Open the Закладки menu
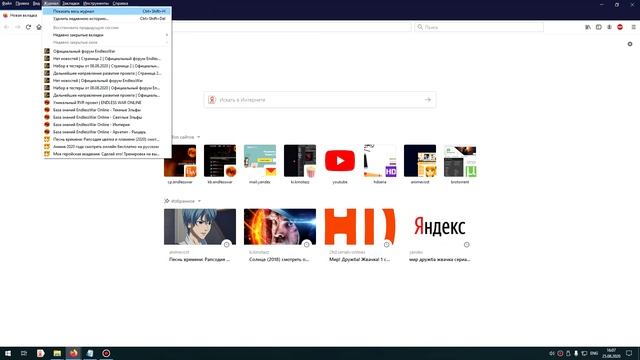Screen dimensions: 640x360 [71, 3]
